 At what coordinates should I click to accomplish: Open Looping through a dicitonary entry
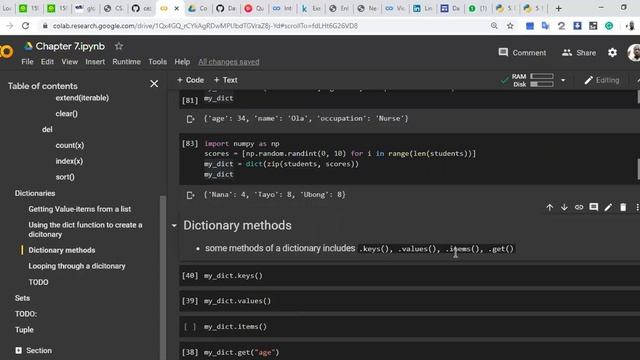pyautogui.click(x=77, y=266)
